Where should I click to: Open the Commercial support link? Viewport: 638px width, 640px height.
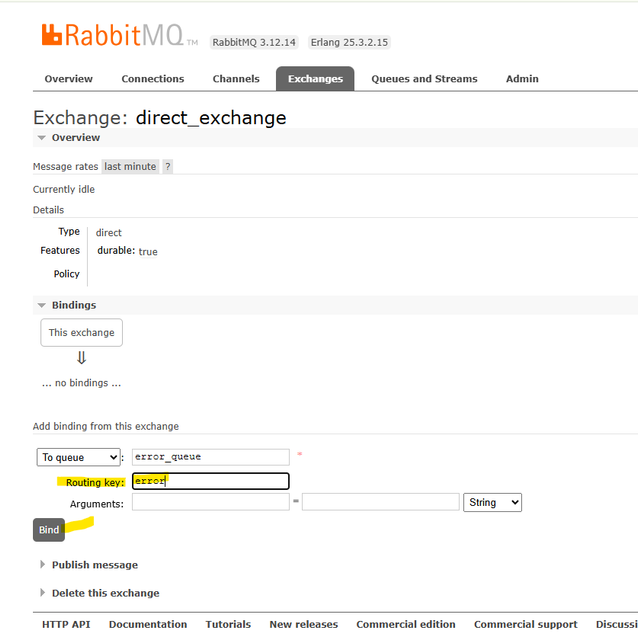coord(526,624)
